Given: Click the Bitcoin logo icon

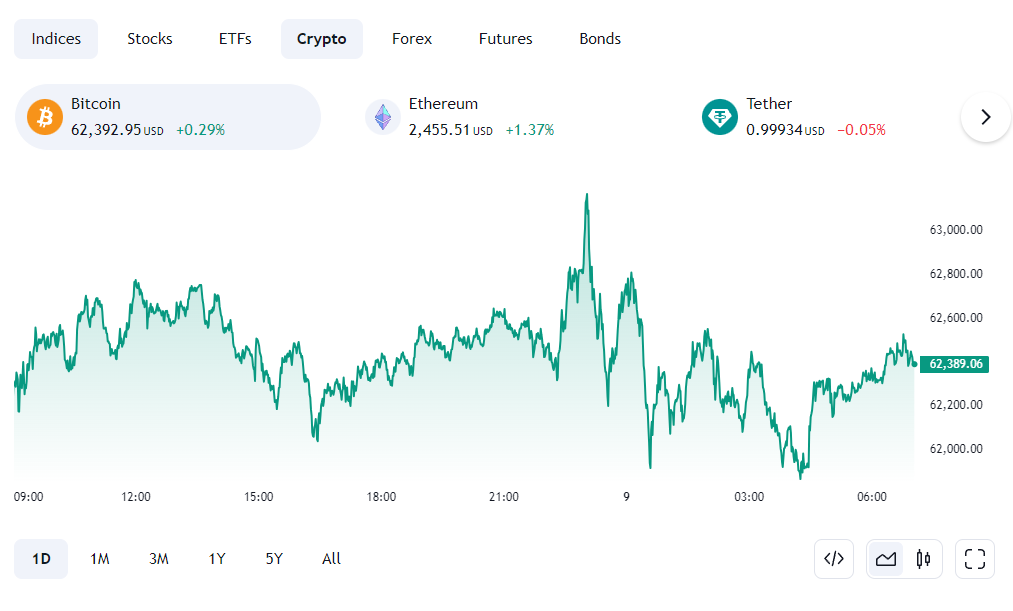Looking at the screenshot, I should [45, 117].
